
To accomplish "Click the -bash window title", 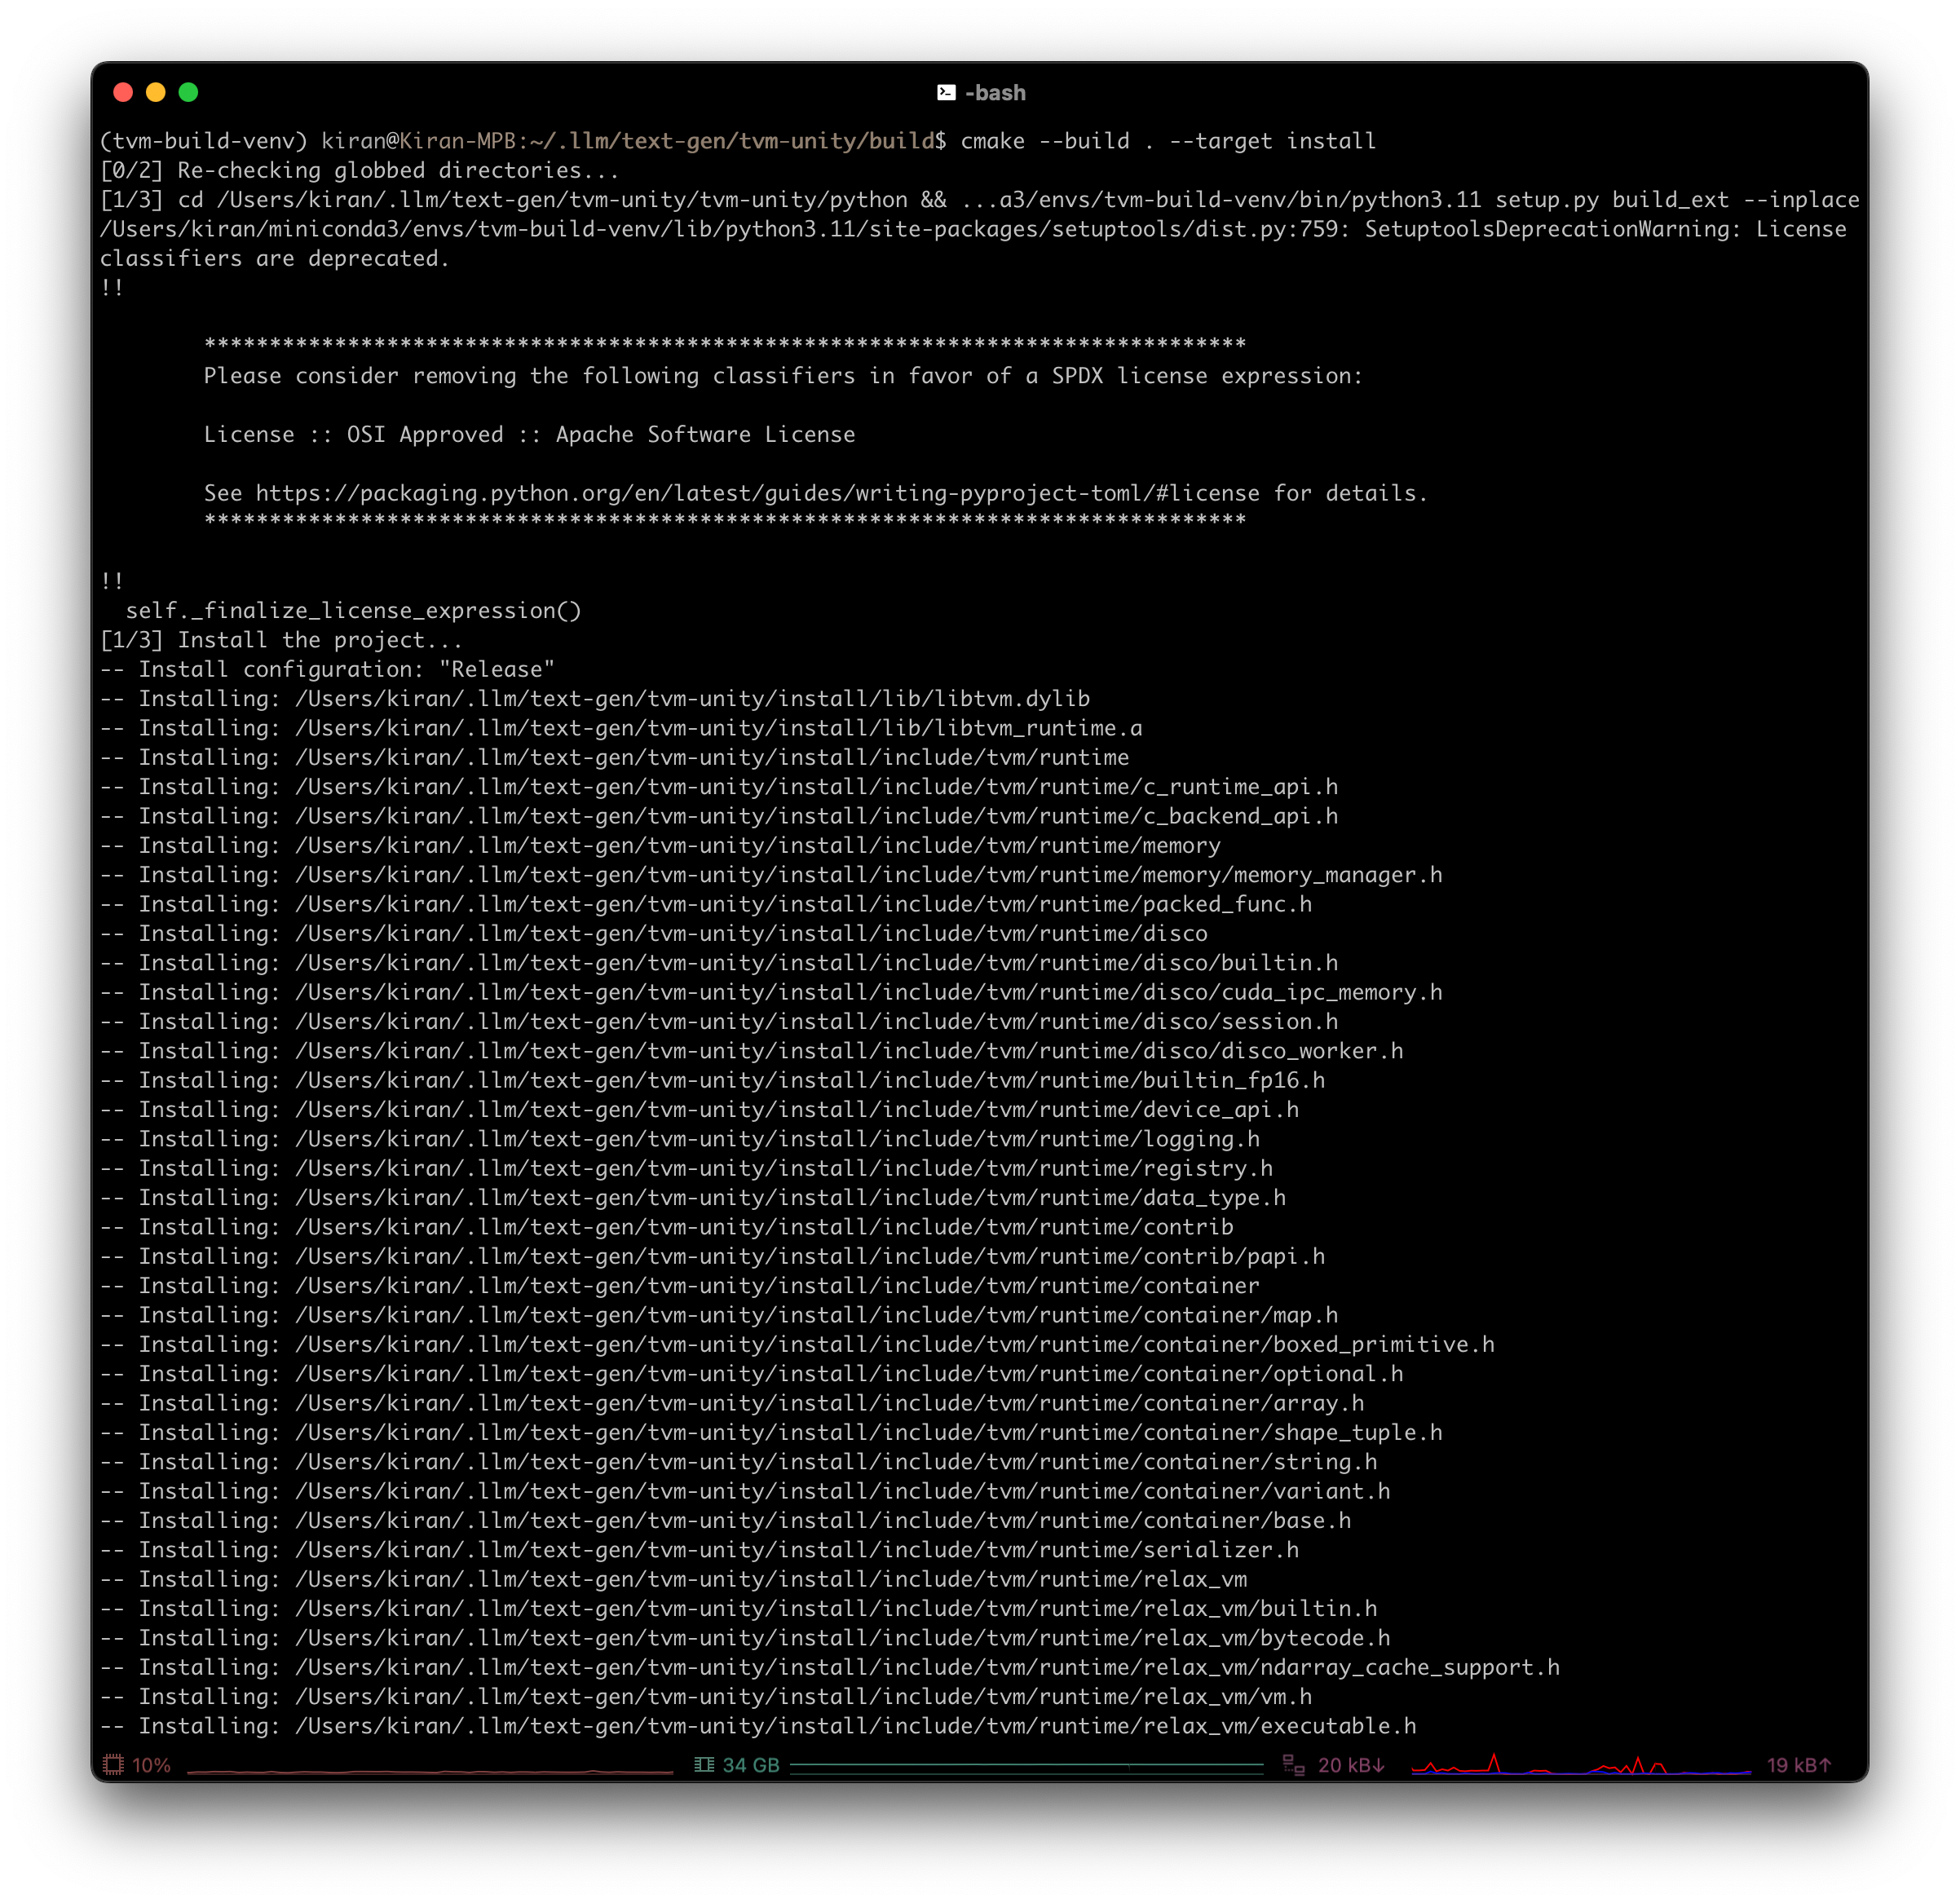I will pyautogui.click(x=995, y=93).
